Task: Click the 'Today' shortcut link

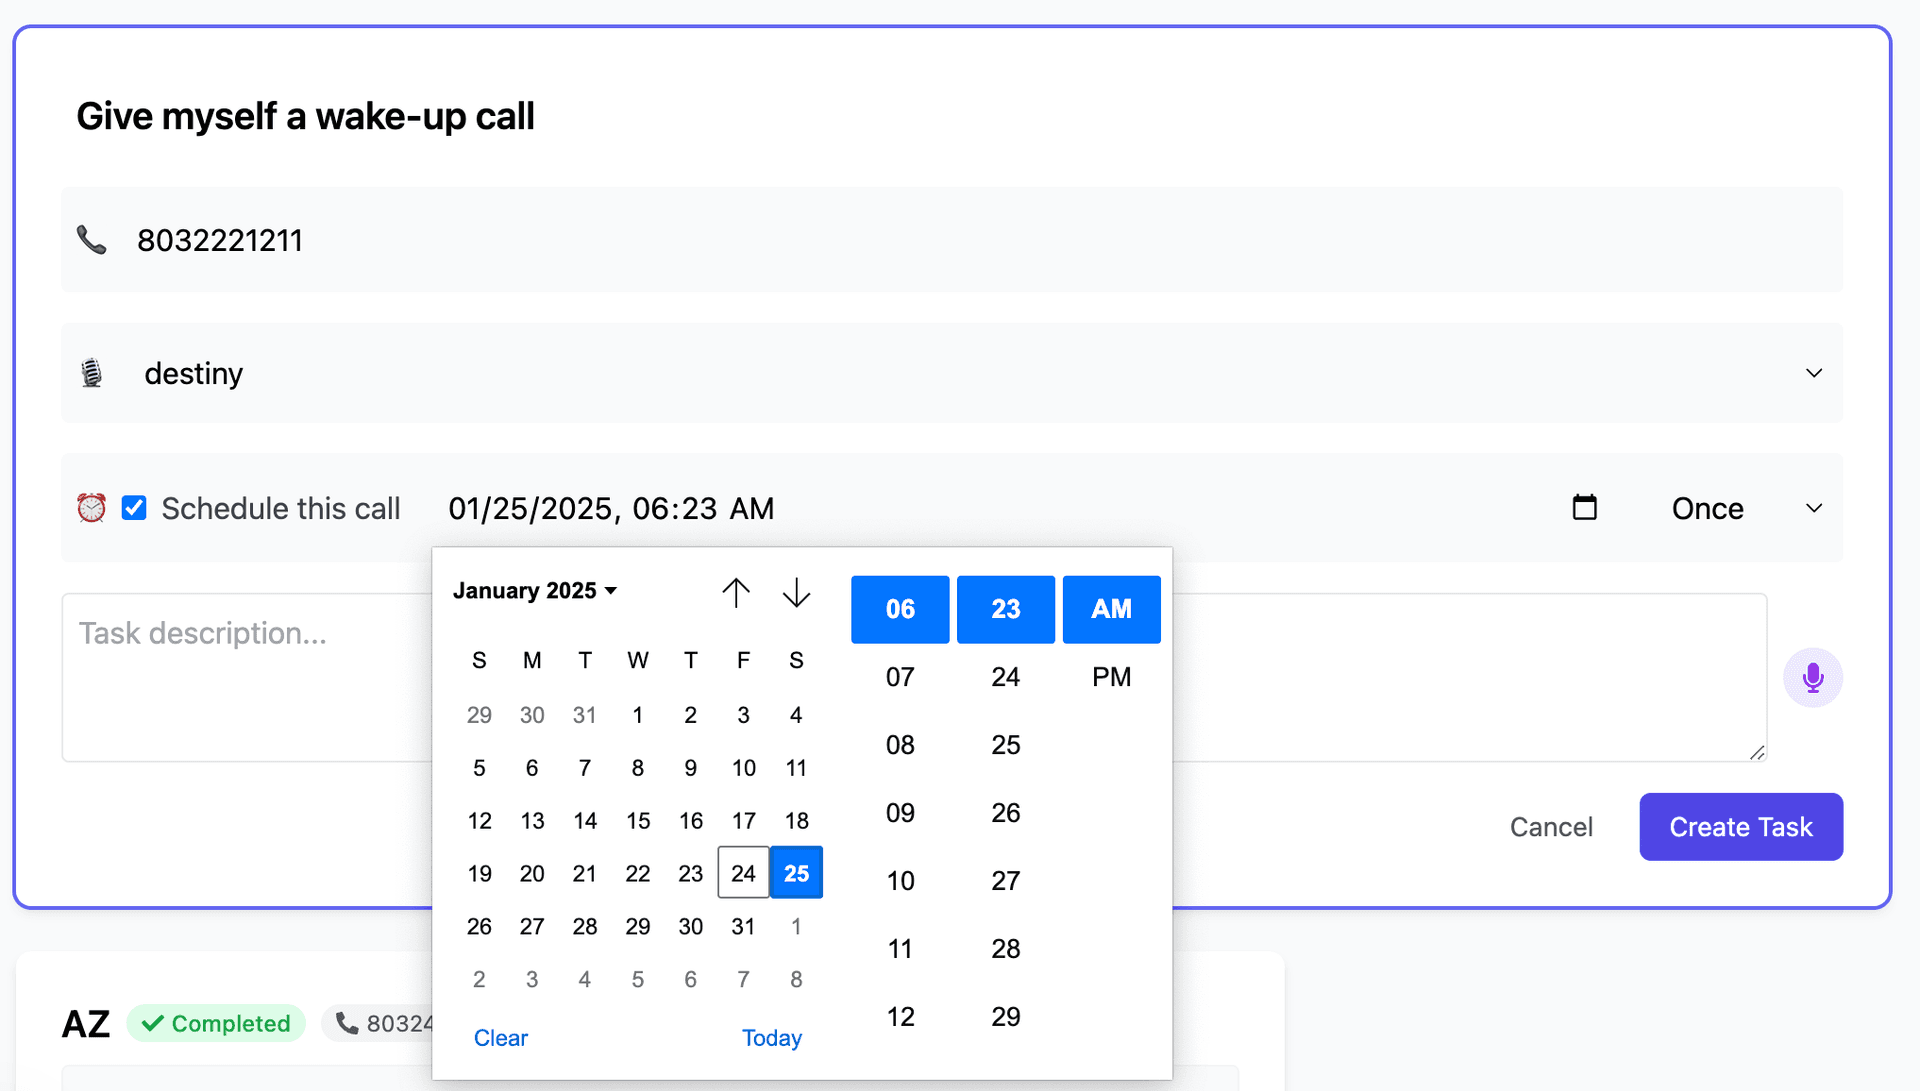Action: [x=771, y=1037]
